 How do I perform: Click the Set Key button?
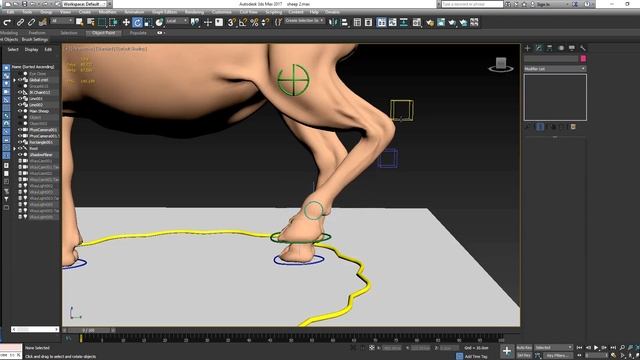point(524,356)
